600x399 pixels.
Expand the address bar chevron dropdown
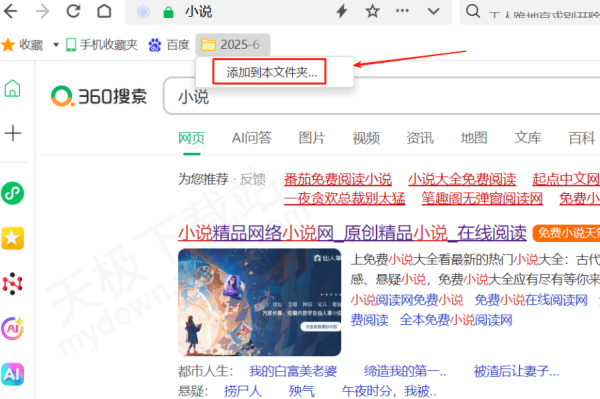pos(433,11)
